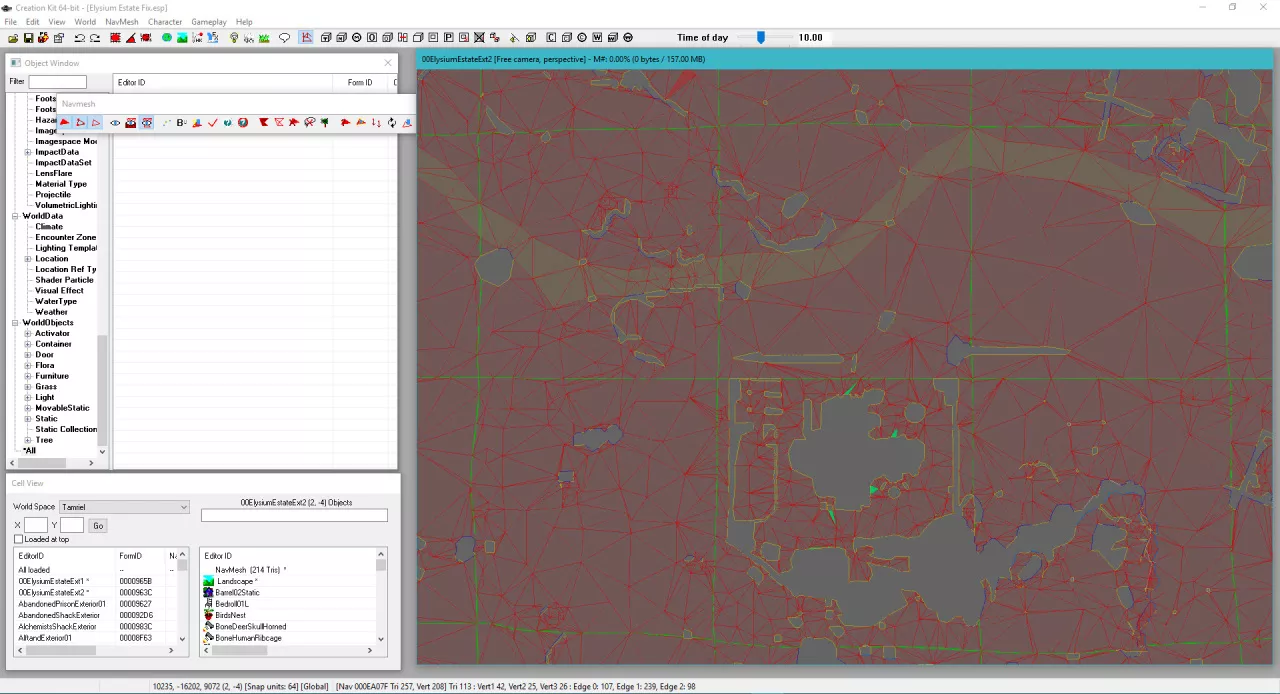Collapse the WorldObjects tree node
The height and width of the screenshot is (694, 1280).
point(16,323)
